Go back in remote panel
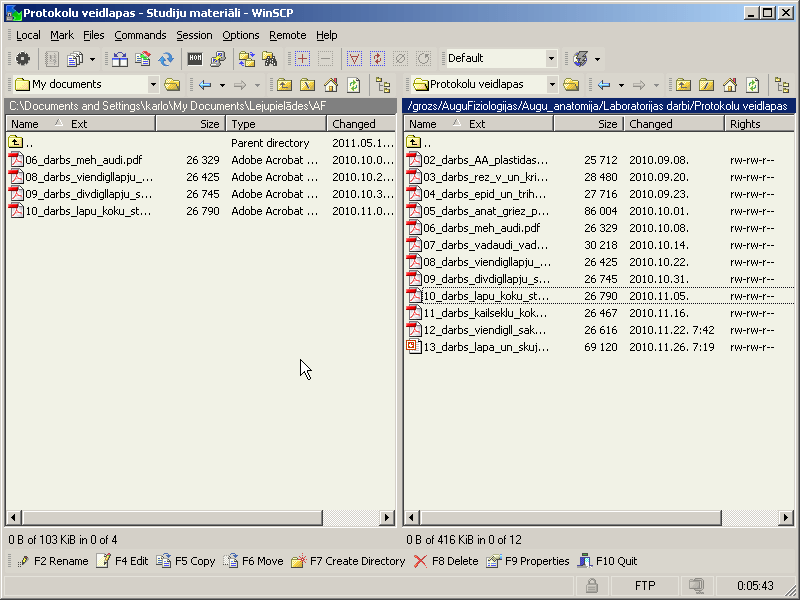This screenshot has width=800, height=600. coord(604,85)
